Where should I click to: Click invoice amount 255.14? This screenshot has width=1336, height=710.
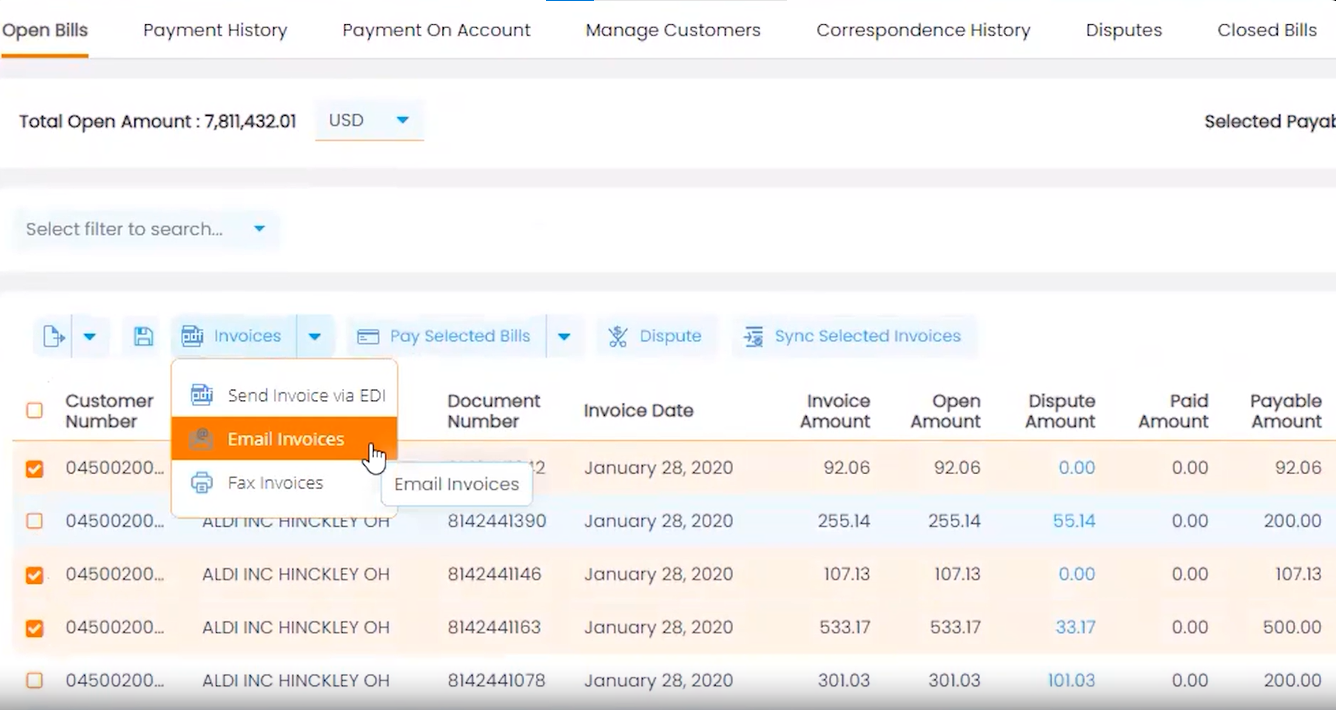843,521
